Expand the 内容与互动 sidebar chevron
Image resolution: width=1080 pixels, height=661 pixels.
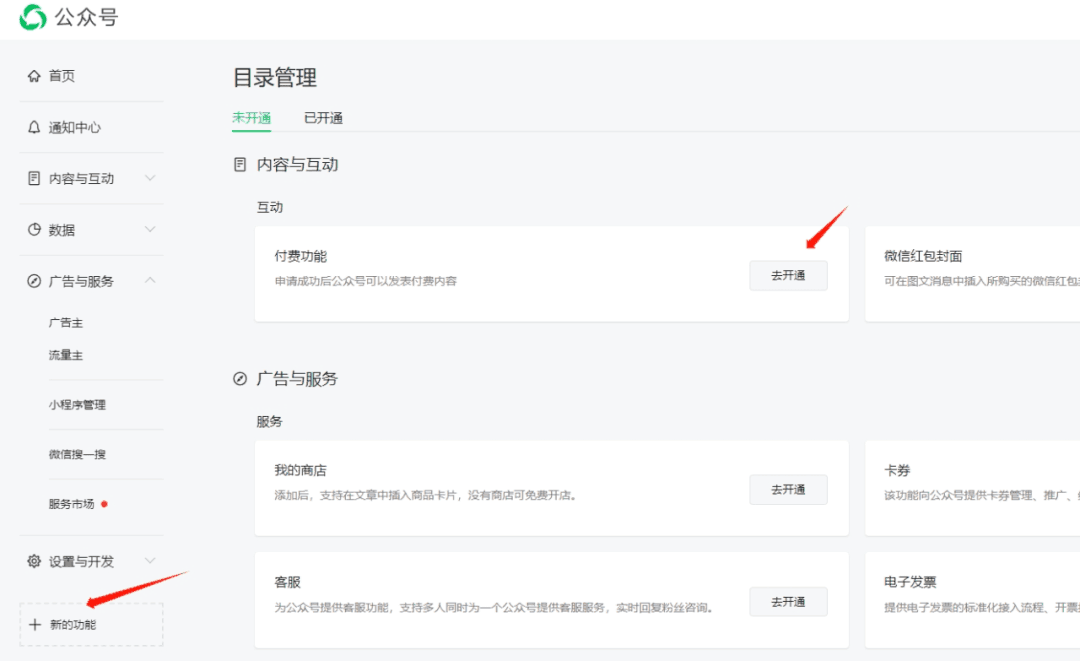click(149, 178)
